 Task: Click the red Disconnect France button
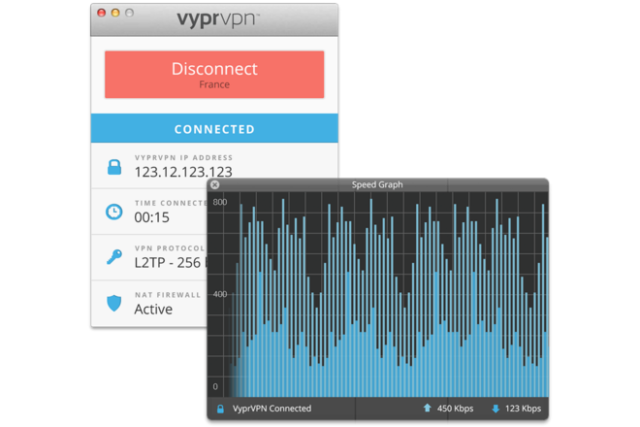tap(214, 74)
